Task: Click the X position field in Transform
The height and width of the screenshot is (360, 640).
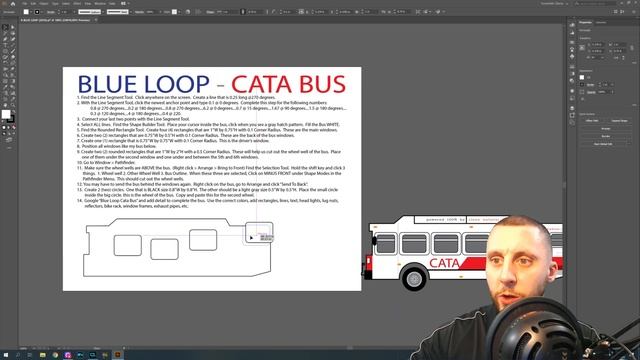Action: 597,44
